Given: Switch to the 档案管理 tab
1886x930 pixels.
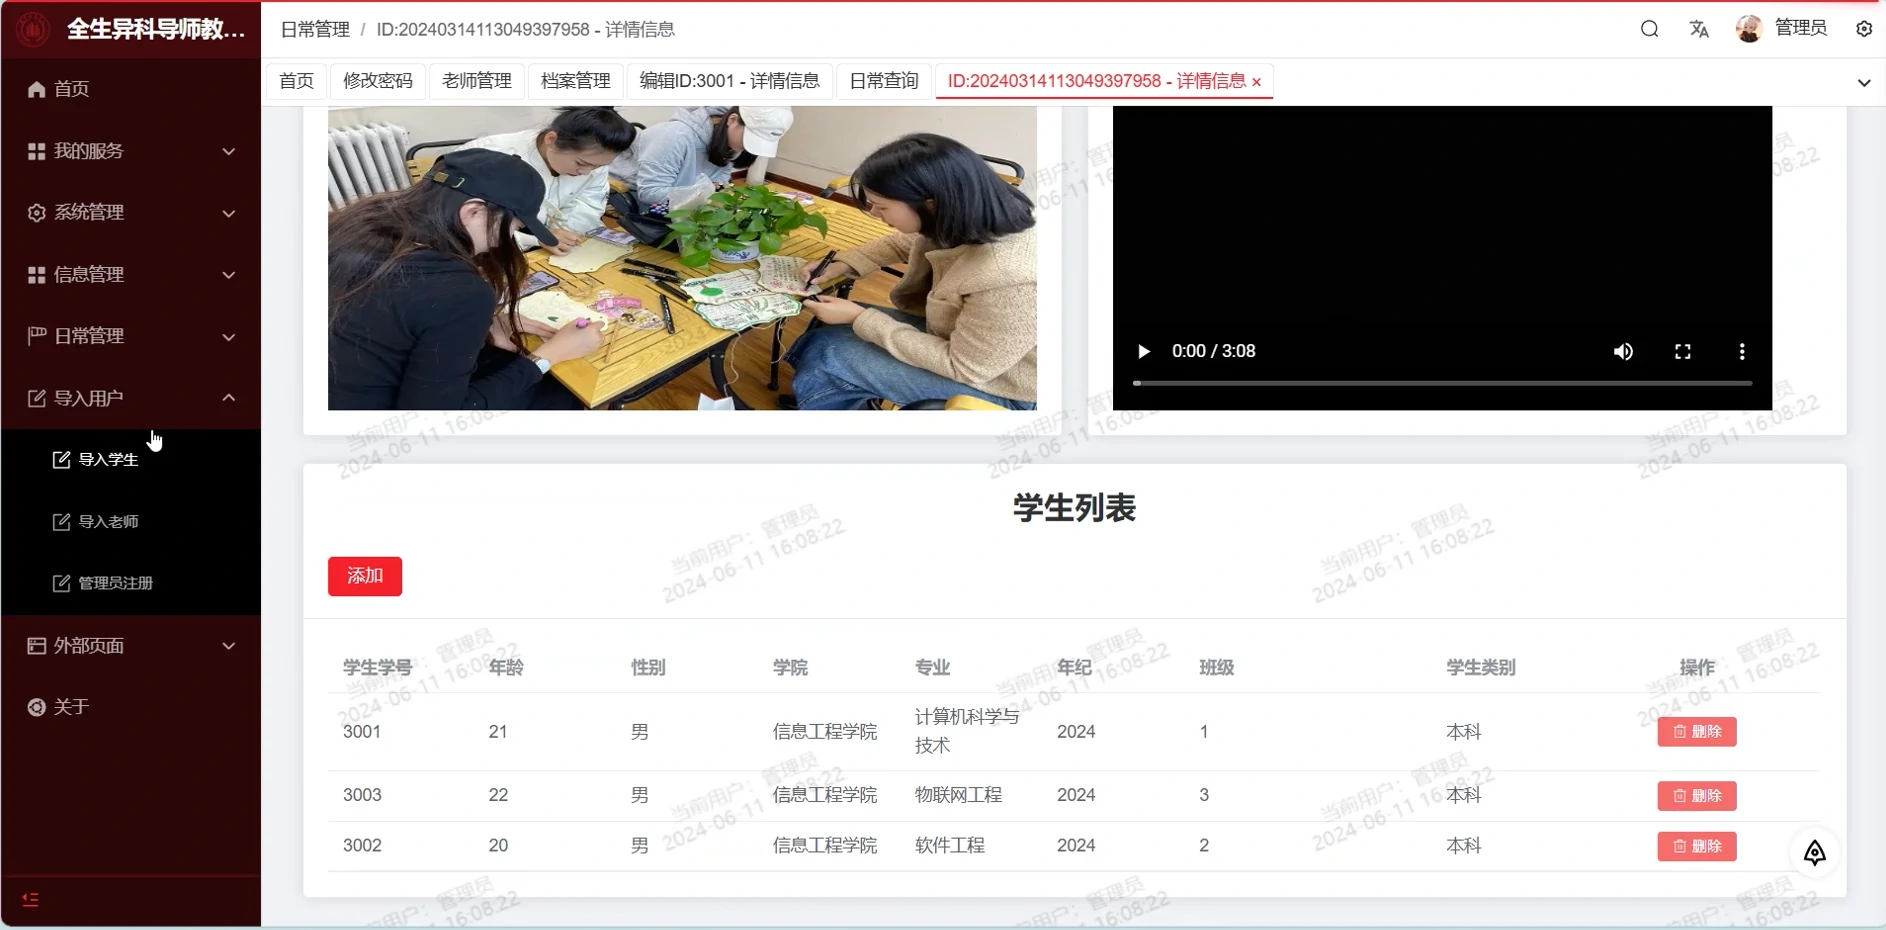Looking at the screenshot, I should point(575,81).
